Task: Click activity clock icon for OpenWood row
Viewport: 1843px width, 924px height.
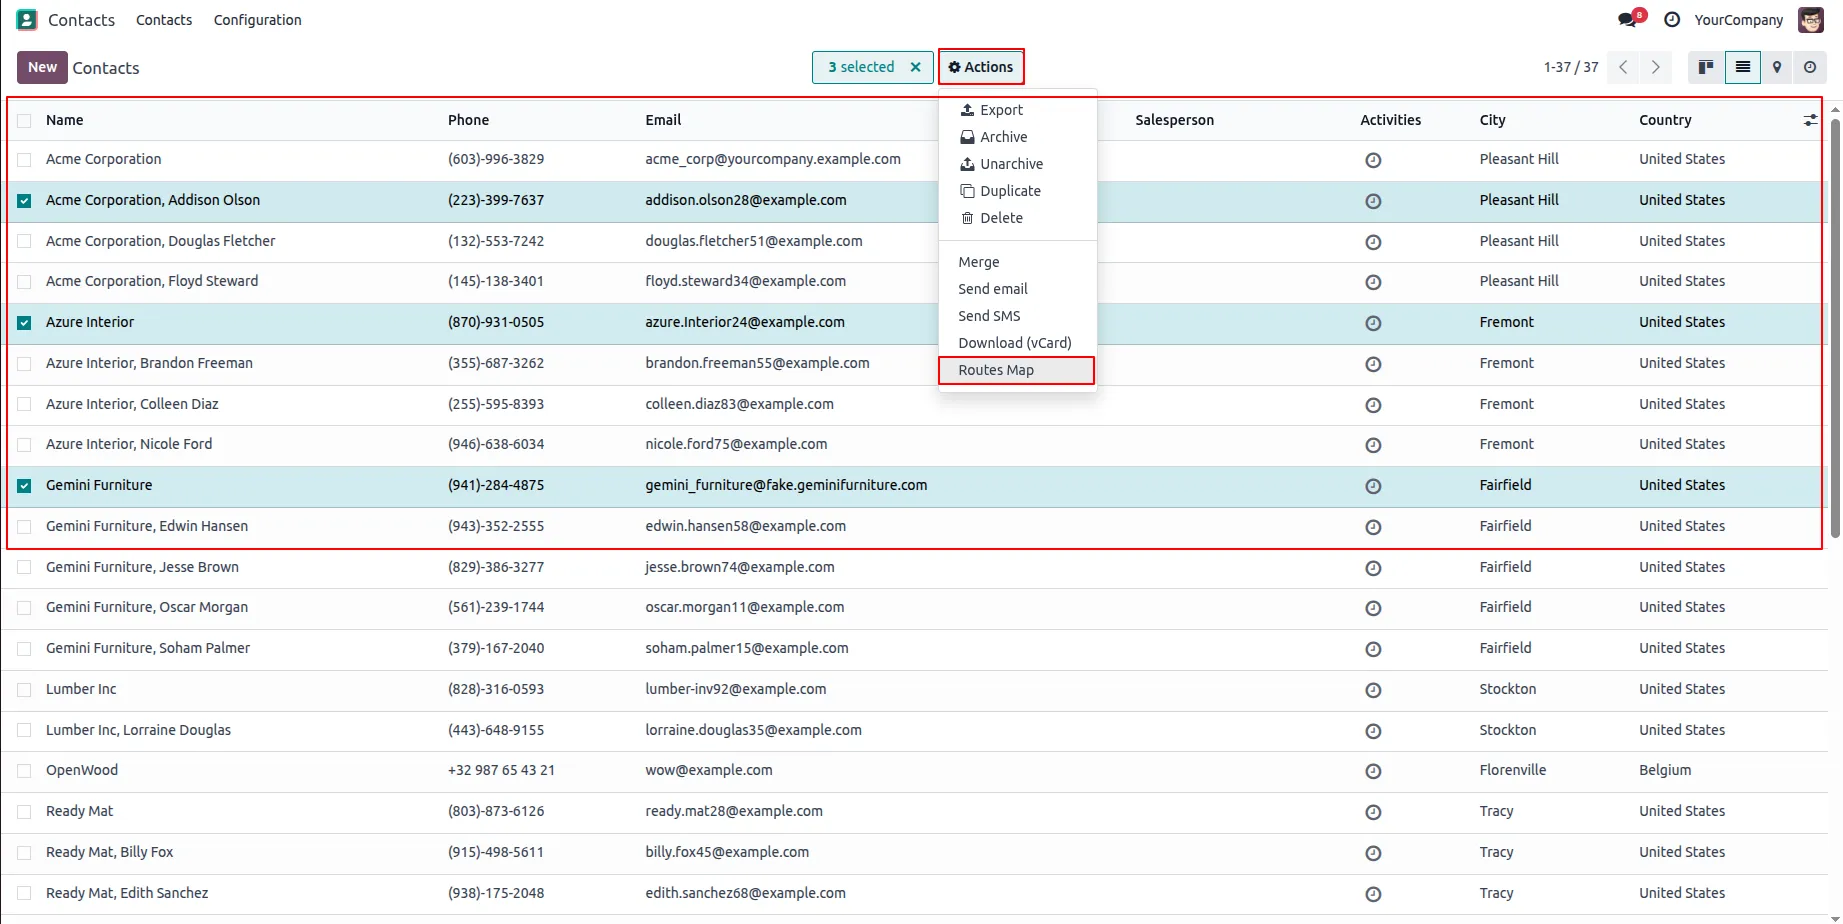Action: click(x=1373, y=771)
